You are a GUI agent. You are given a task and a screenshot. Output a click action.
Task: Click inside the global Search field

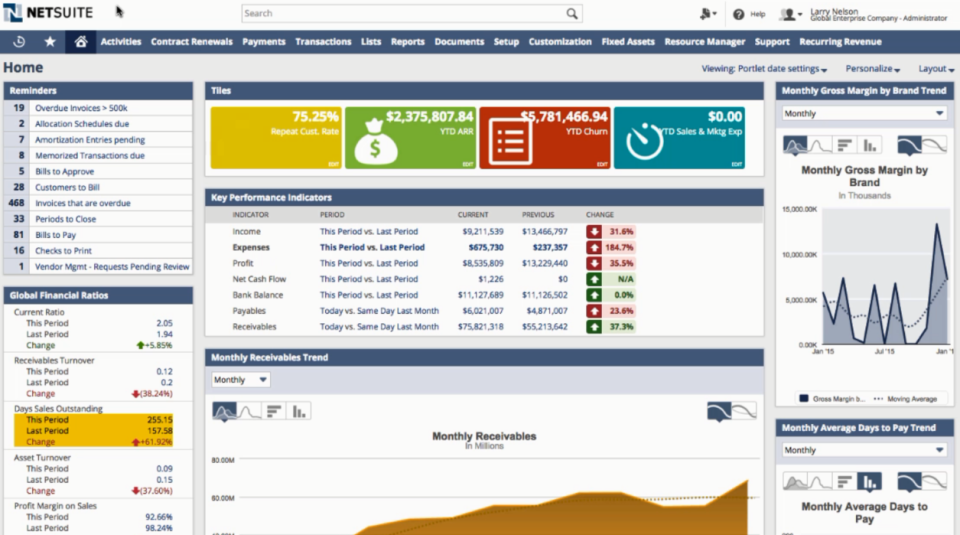(x=400, y=14)
